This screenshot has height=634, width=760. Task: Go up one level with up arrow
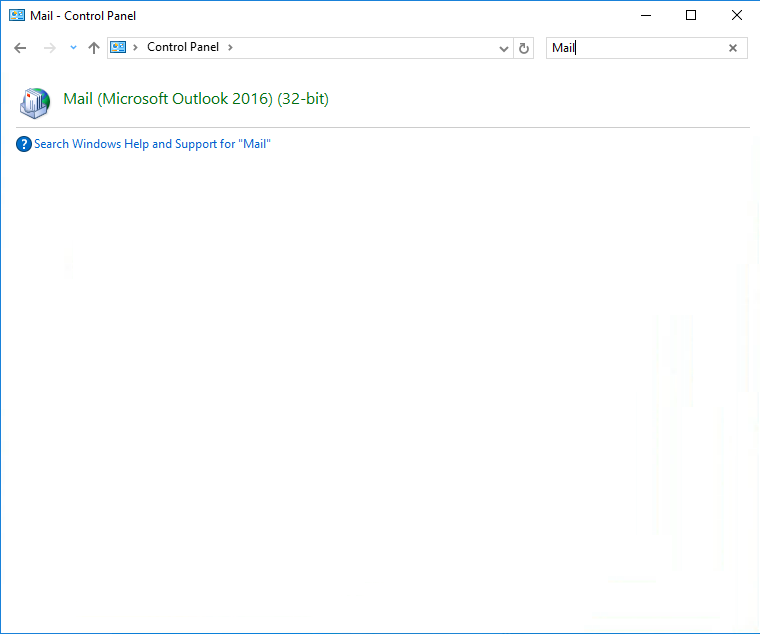coord(94,48)
